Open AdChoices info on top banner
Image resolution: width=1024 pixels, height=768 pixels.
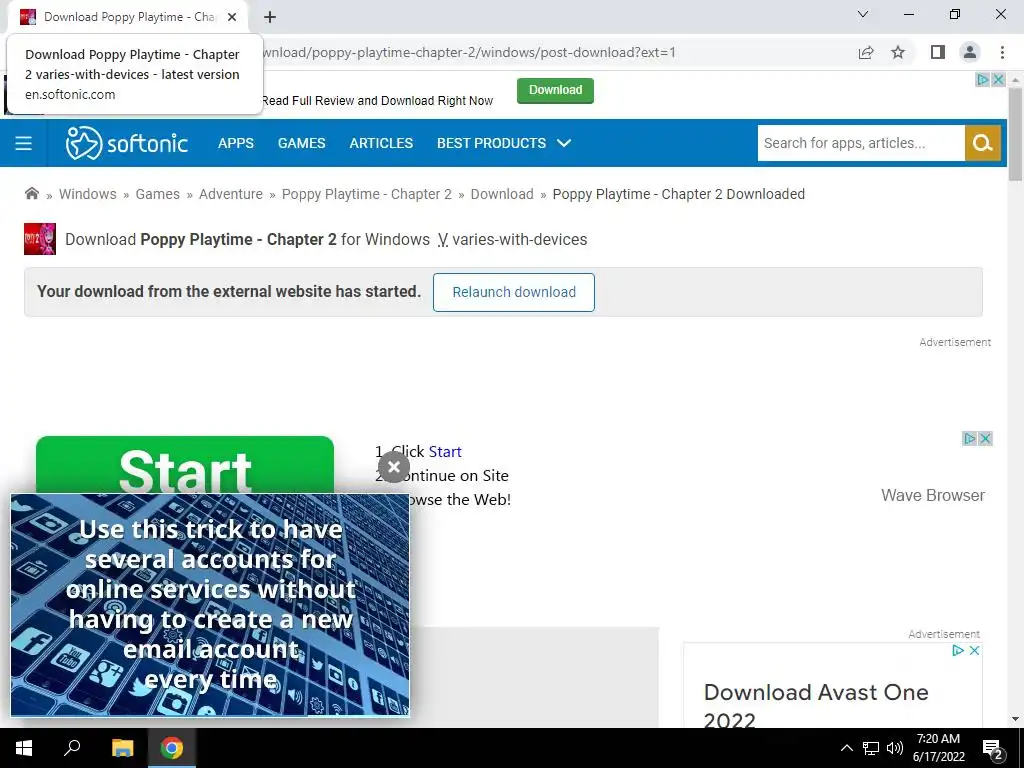(x=983, y=80)
